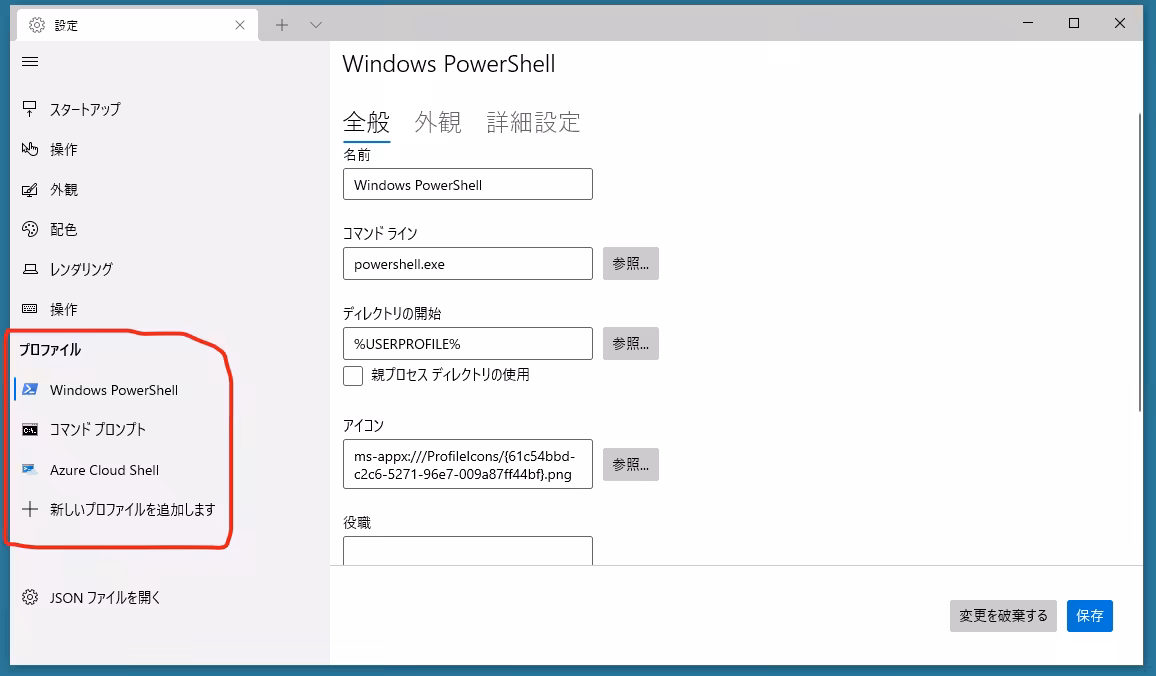
Task: Close the 設定 tab
Action: coord(240,25)
